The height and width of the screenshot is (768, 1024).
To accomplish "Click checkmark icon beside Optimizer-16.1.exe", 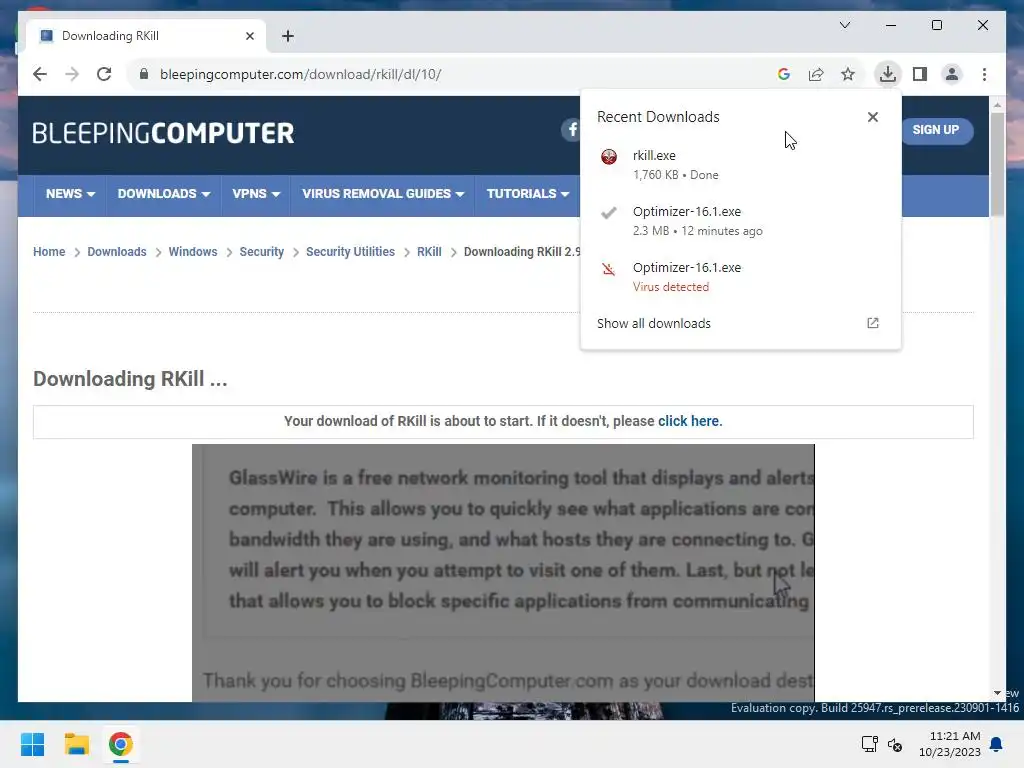I will [609, 213].
